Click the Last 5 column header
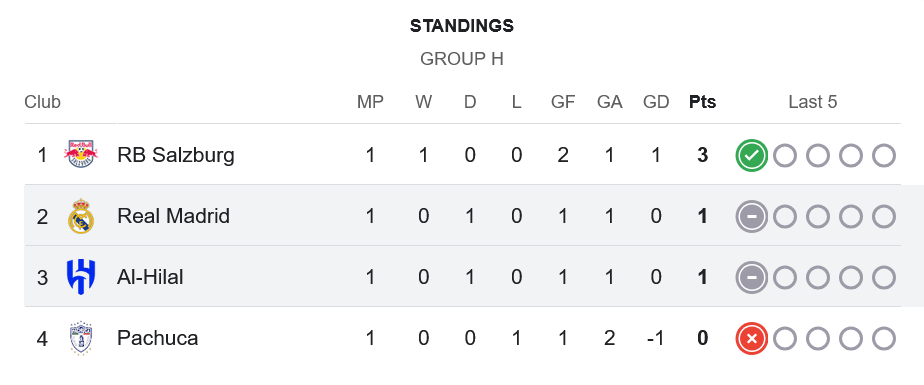Viewport: 924px width, 385px height. point(813,102)
